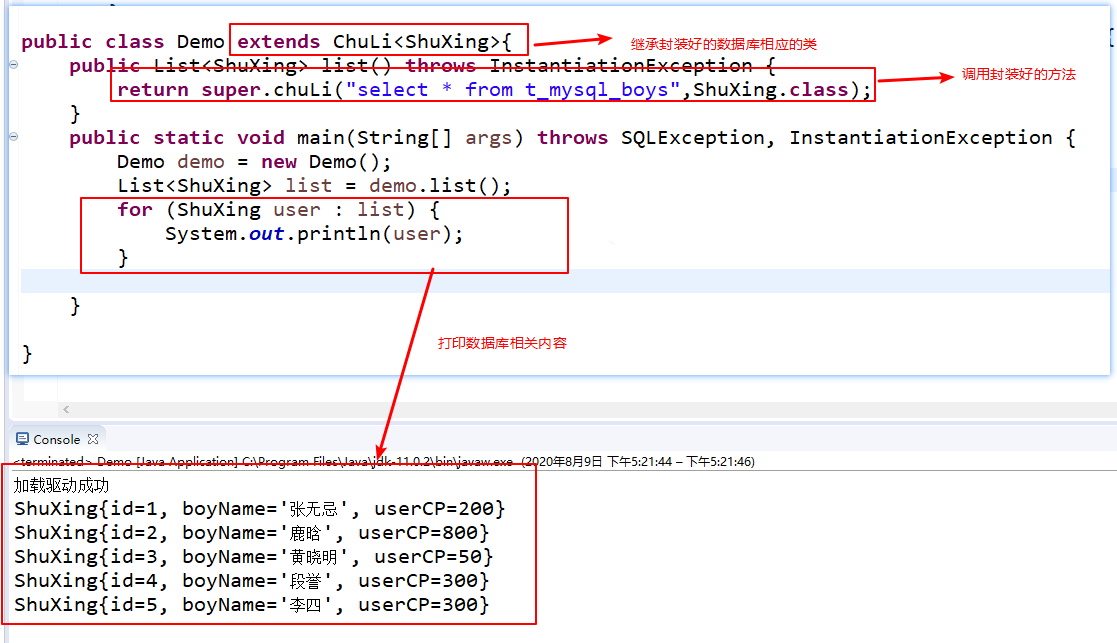Click console output row with id=2 鹿晗
The width and height of the screenshot is (1117, 643).
pyautogui.click(x=251, y=533)
